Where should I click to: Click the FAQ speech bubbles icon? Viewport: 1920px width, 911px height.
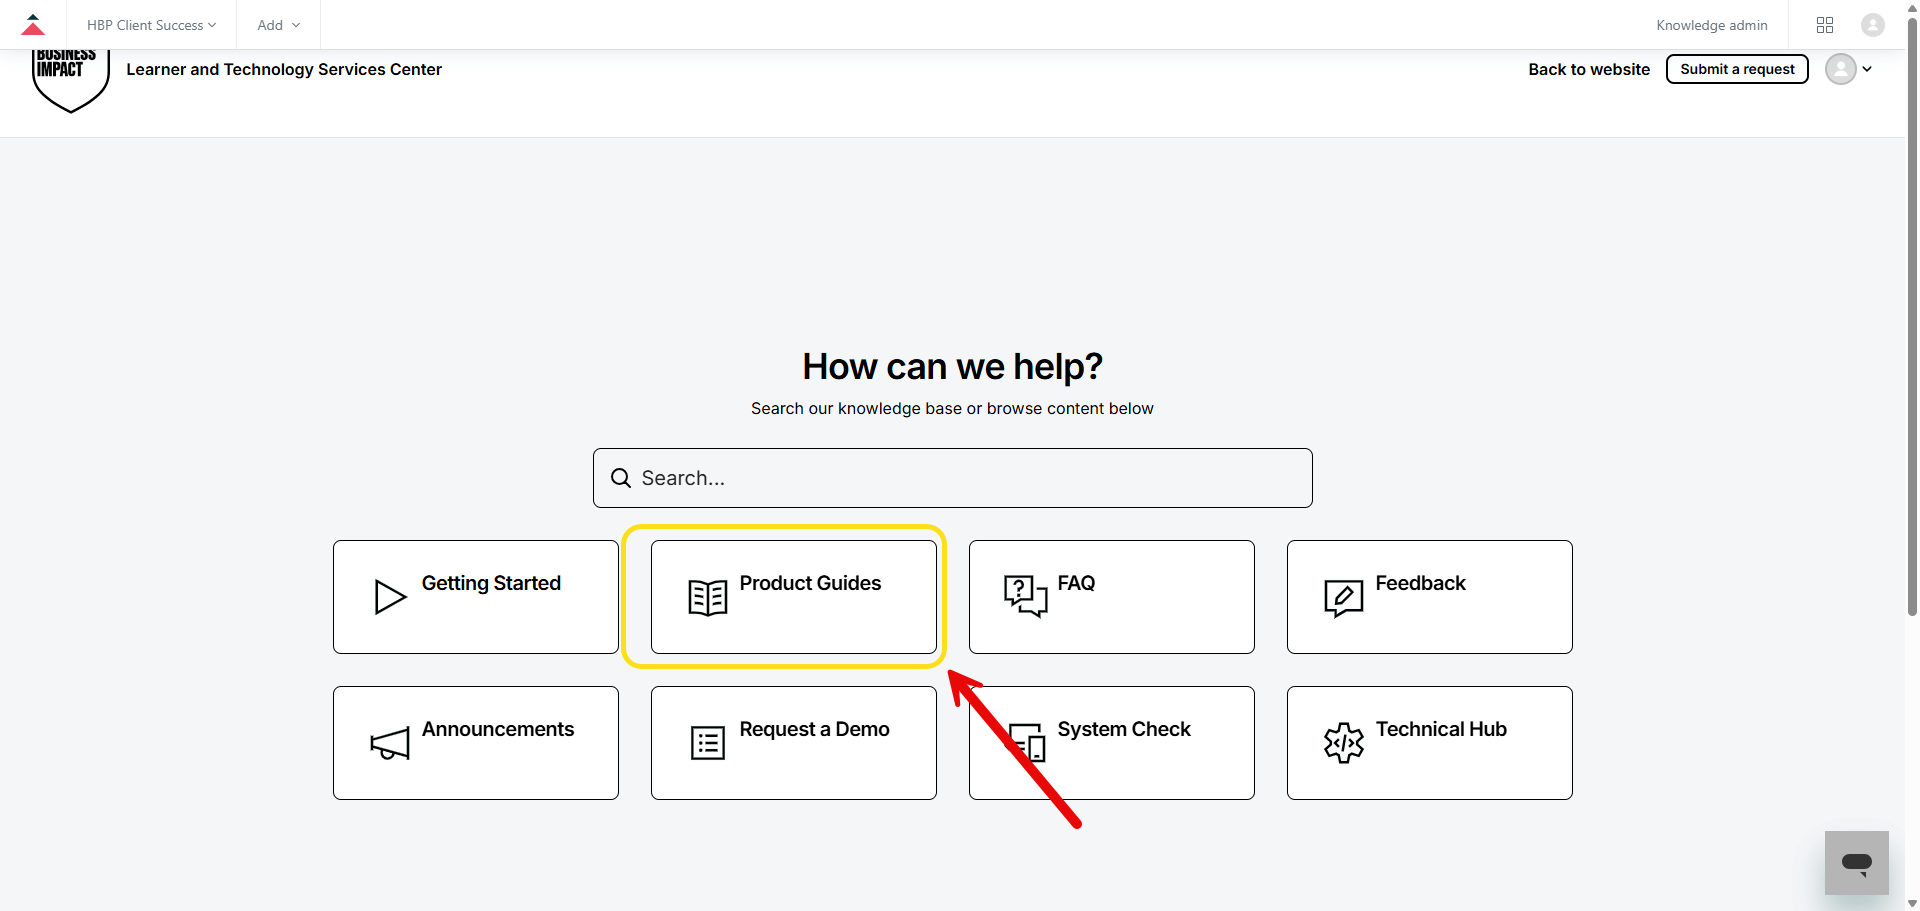pos(1025,596)
